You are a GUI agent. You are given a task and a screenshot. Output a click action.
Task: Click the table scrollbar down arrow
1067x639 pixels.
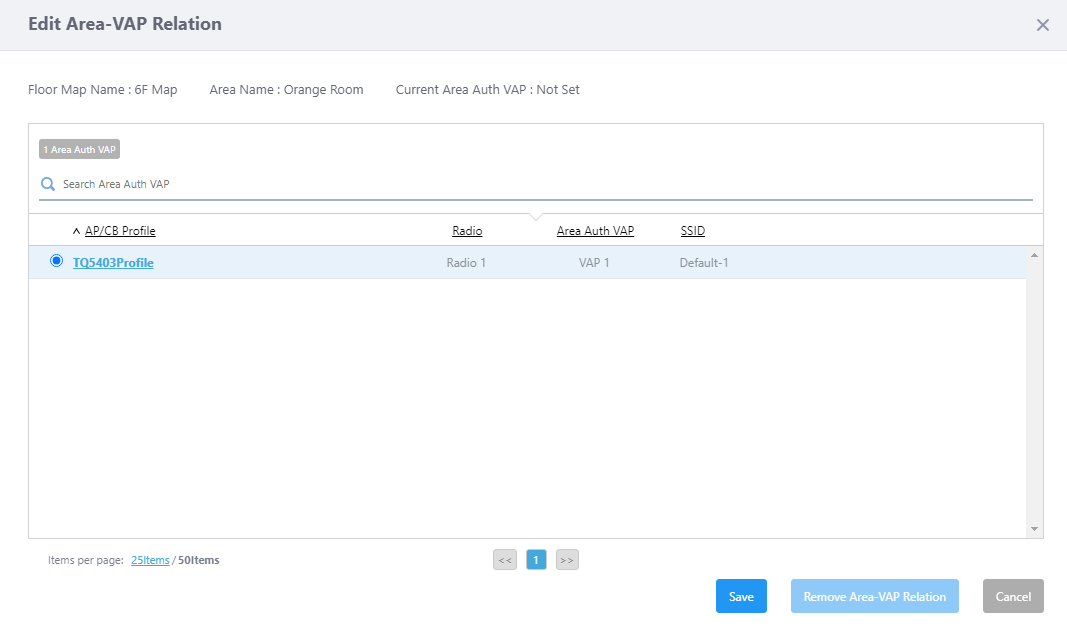pyautogui.click(x=1034, y=529)
